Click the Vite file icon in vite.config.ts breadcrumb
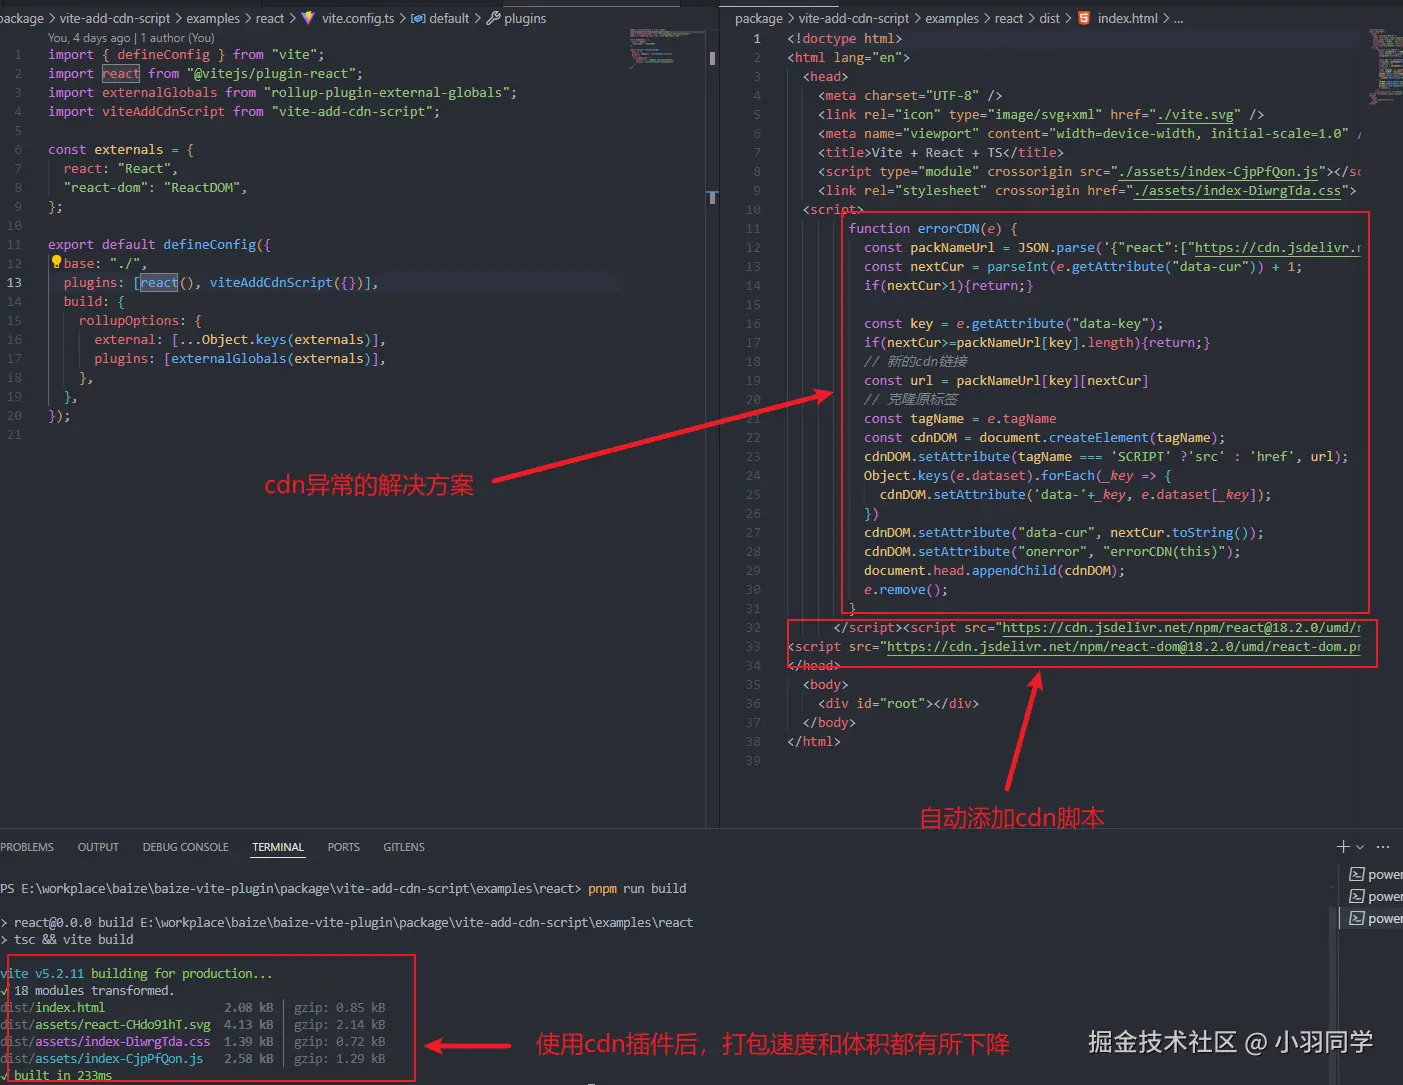The height and width of the screenshot is (1085, 1403). click(307, 18)
